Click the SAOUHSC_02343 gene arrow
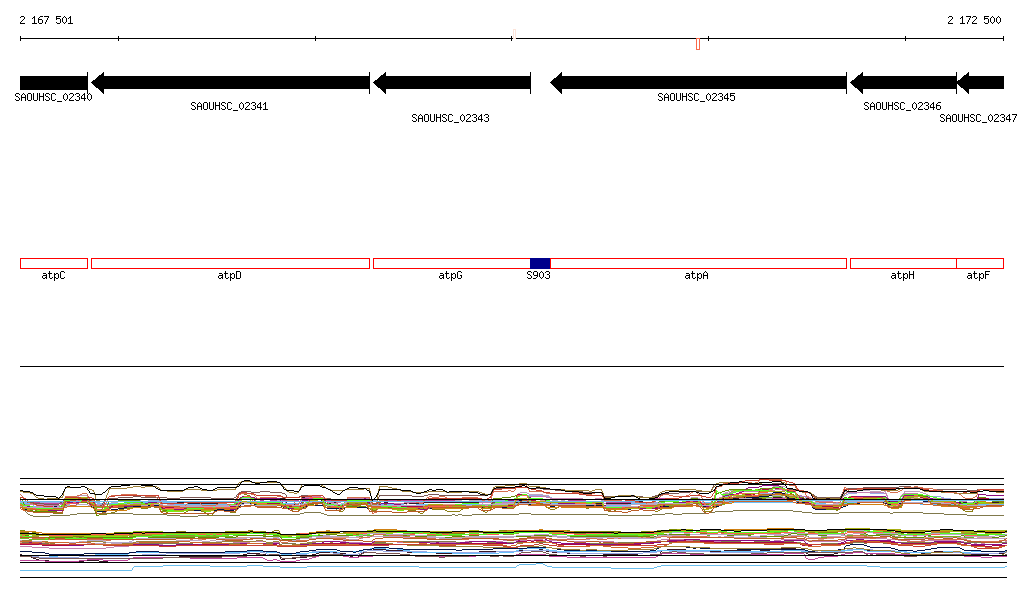The width and height of the screenshot is (1024, 611). tap(452, 83)
